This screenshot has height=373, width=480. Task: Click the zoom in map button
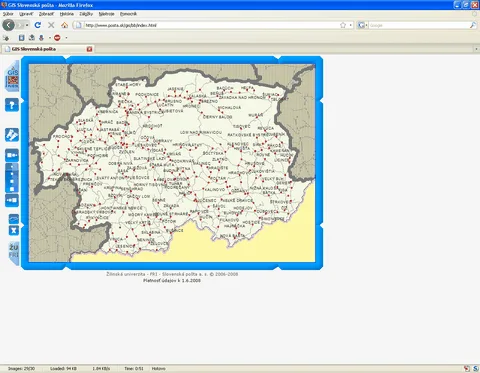12,200
